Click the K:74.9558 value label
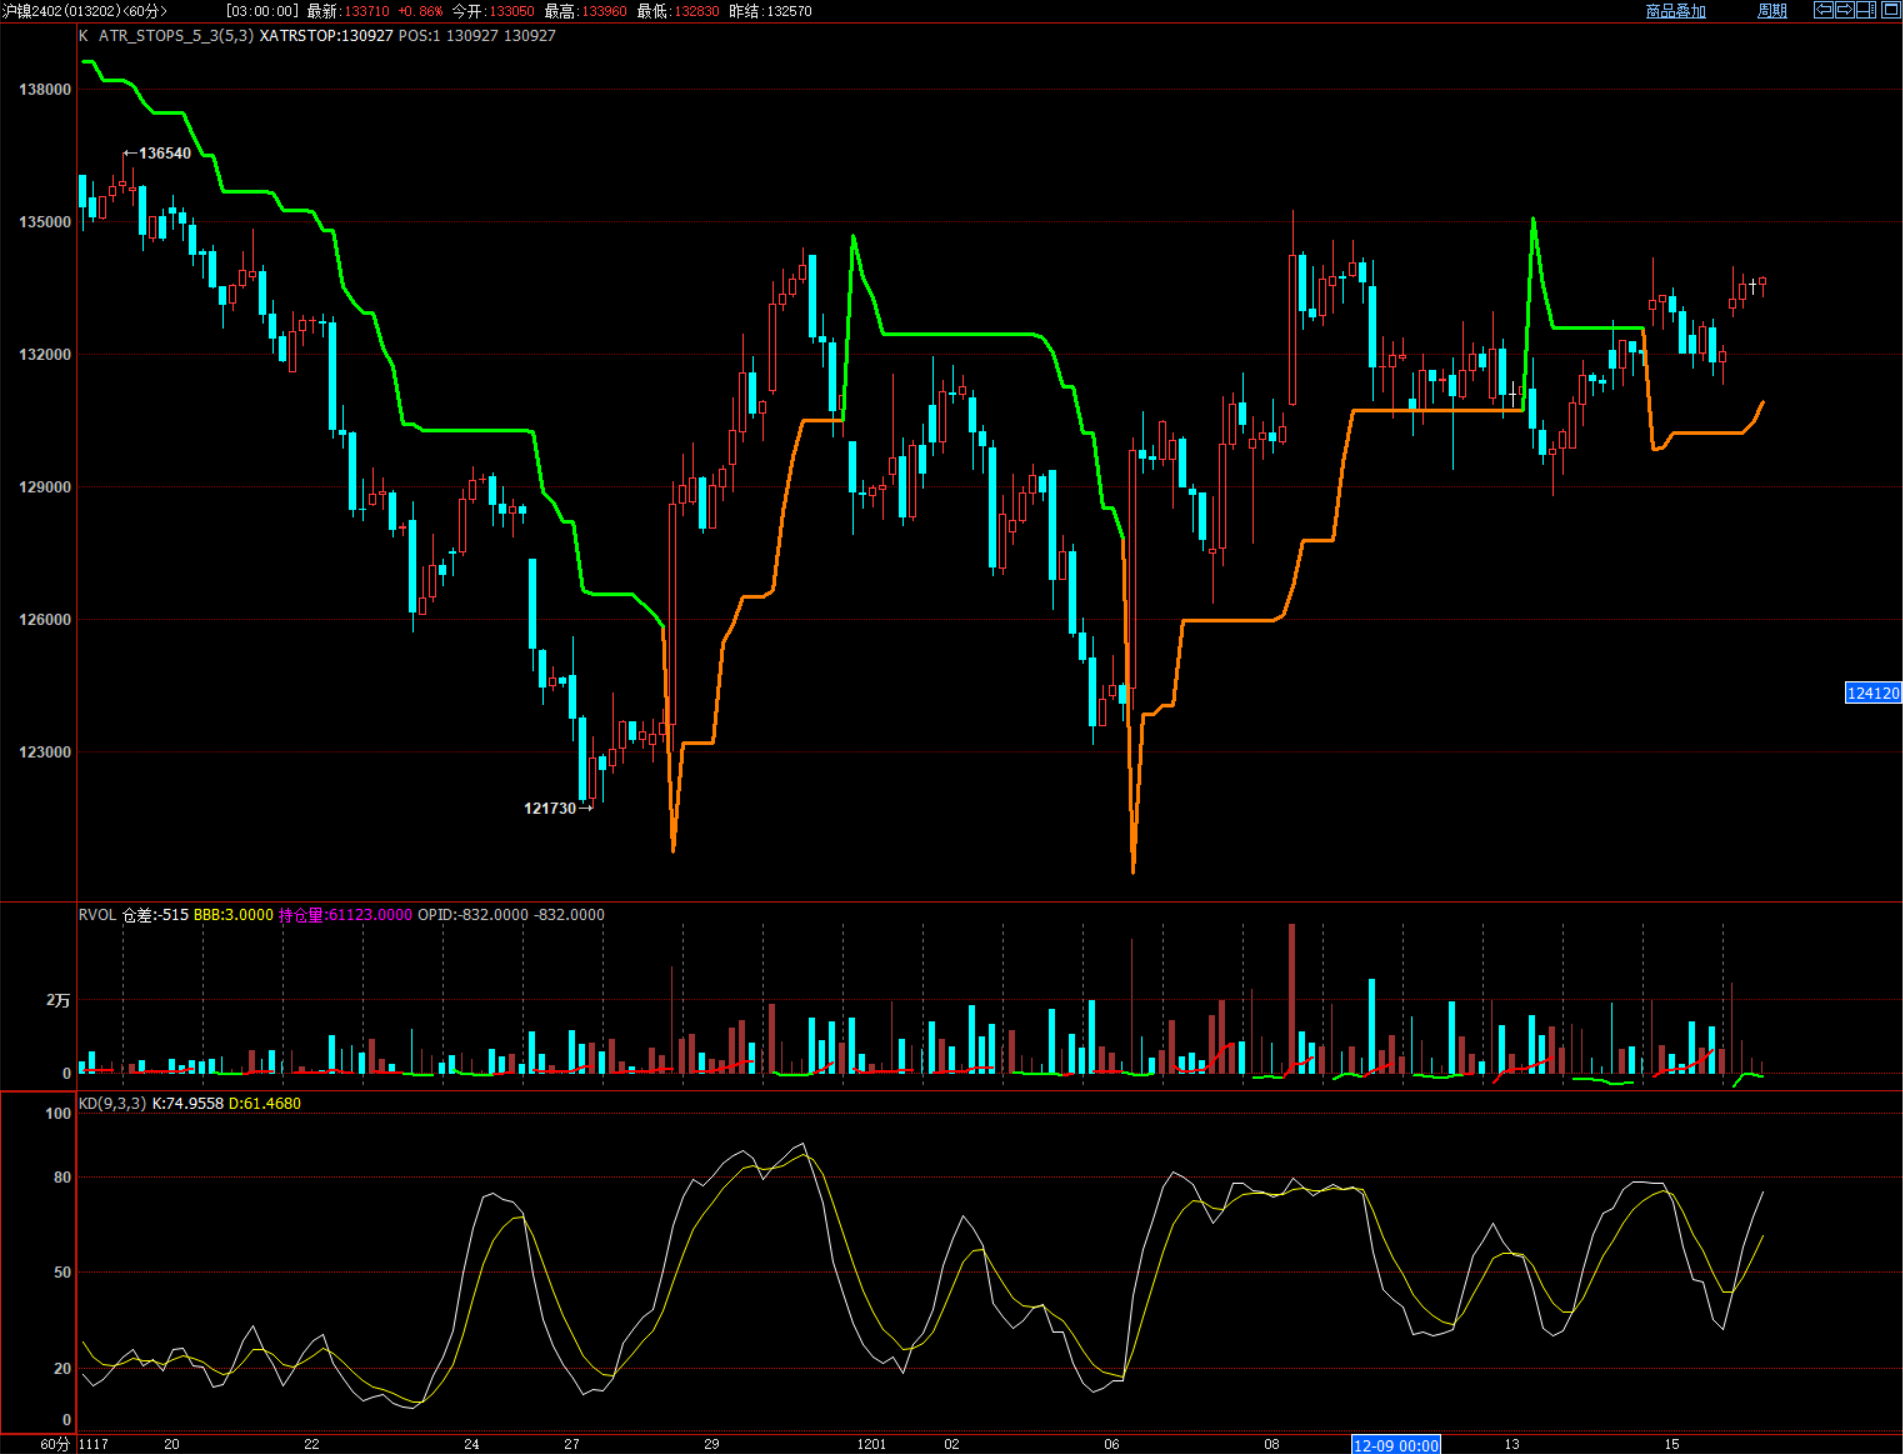 tap(187, 1103)
